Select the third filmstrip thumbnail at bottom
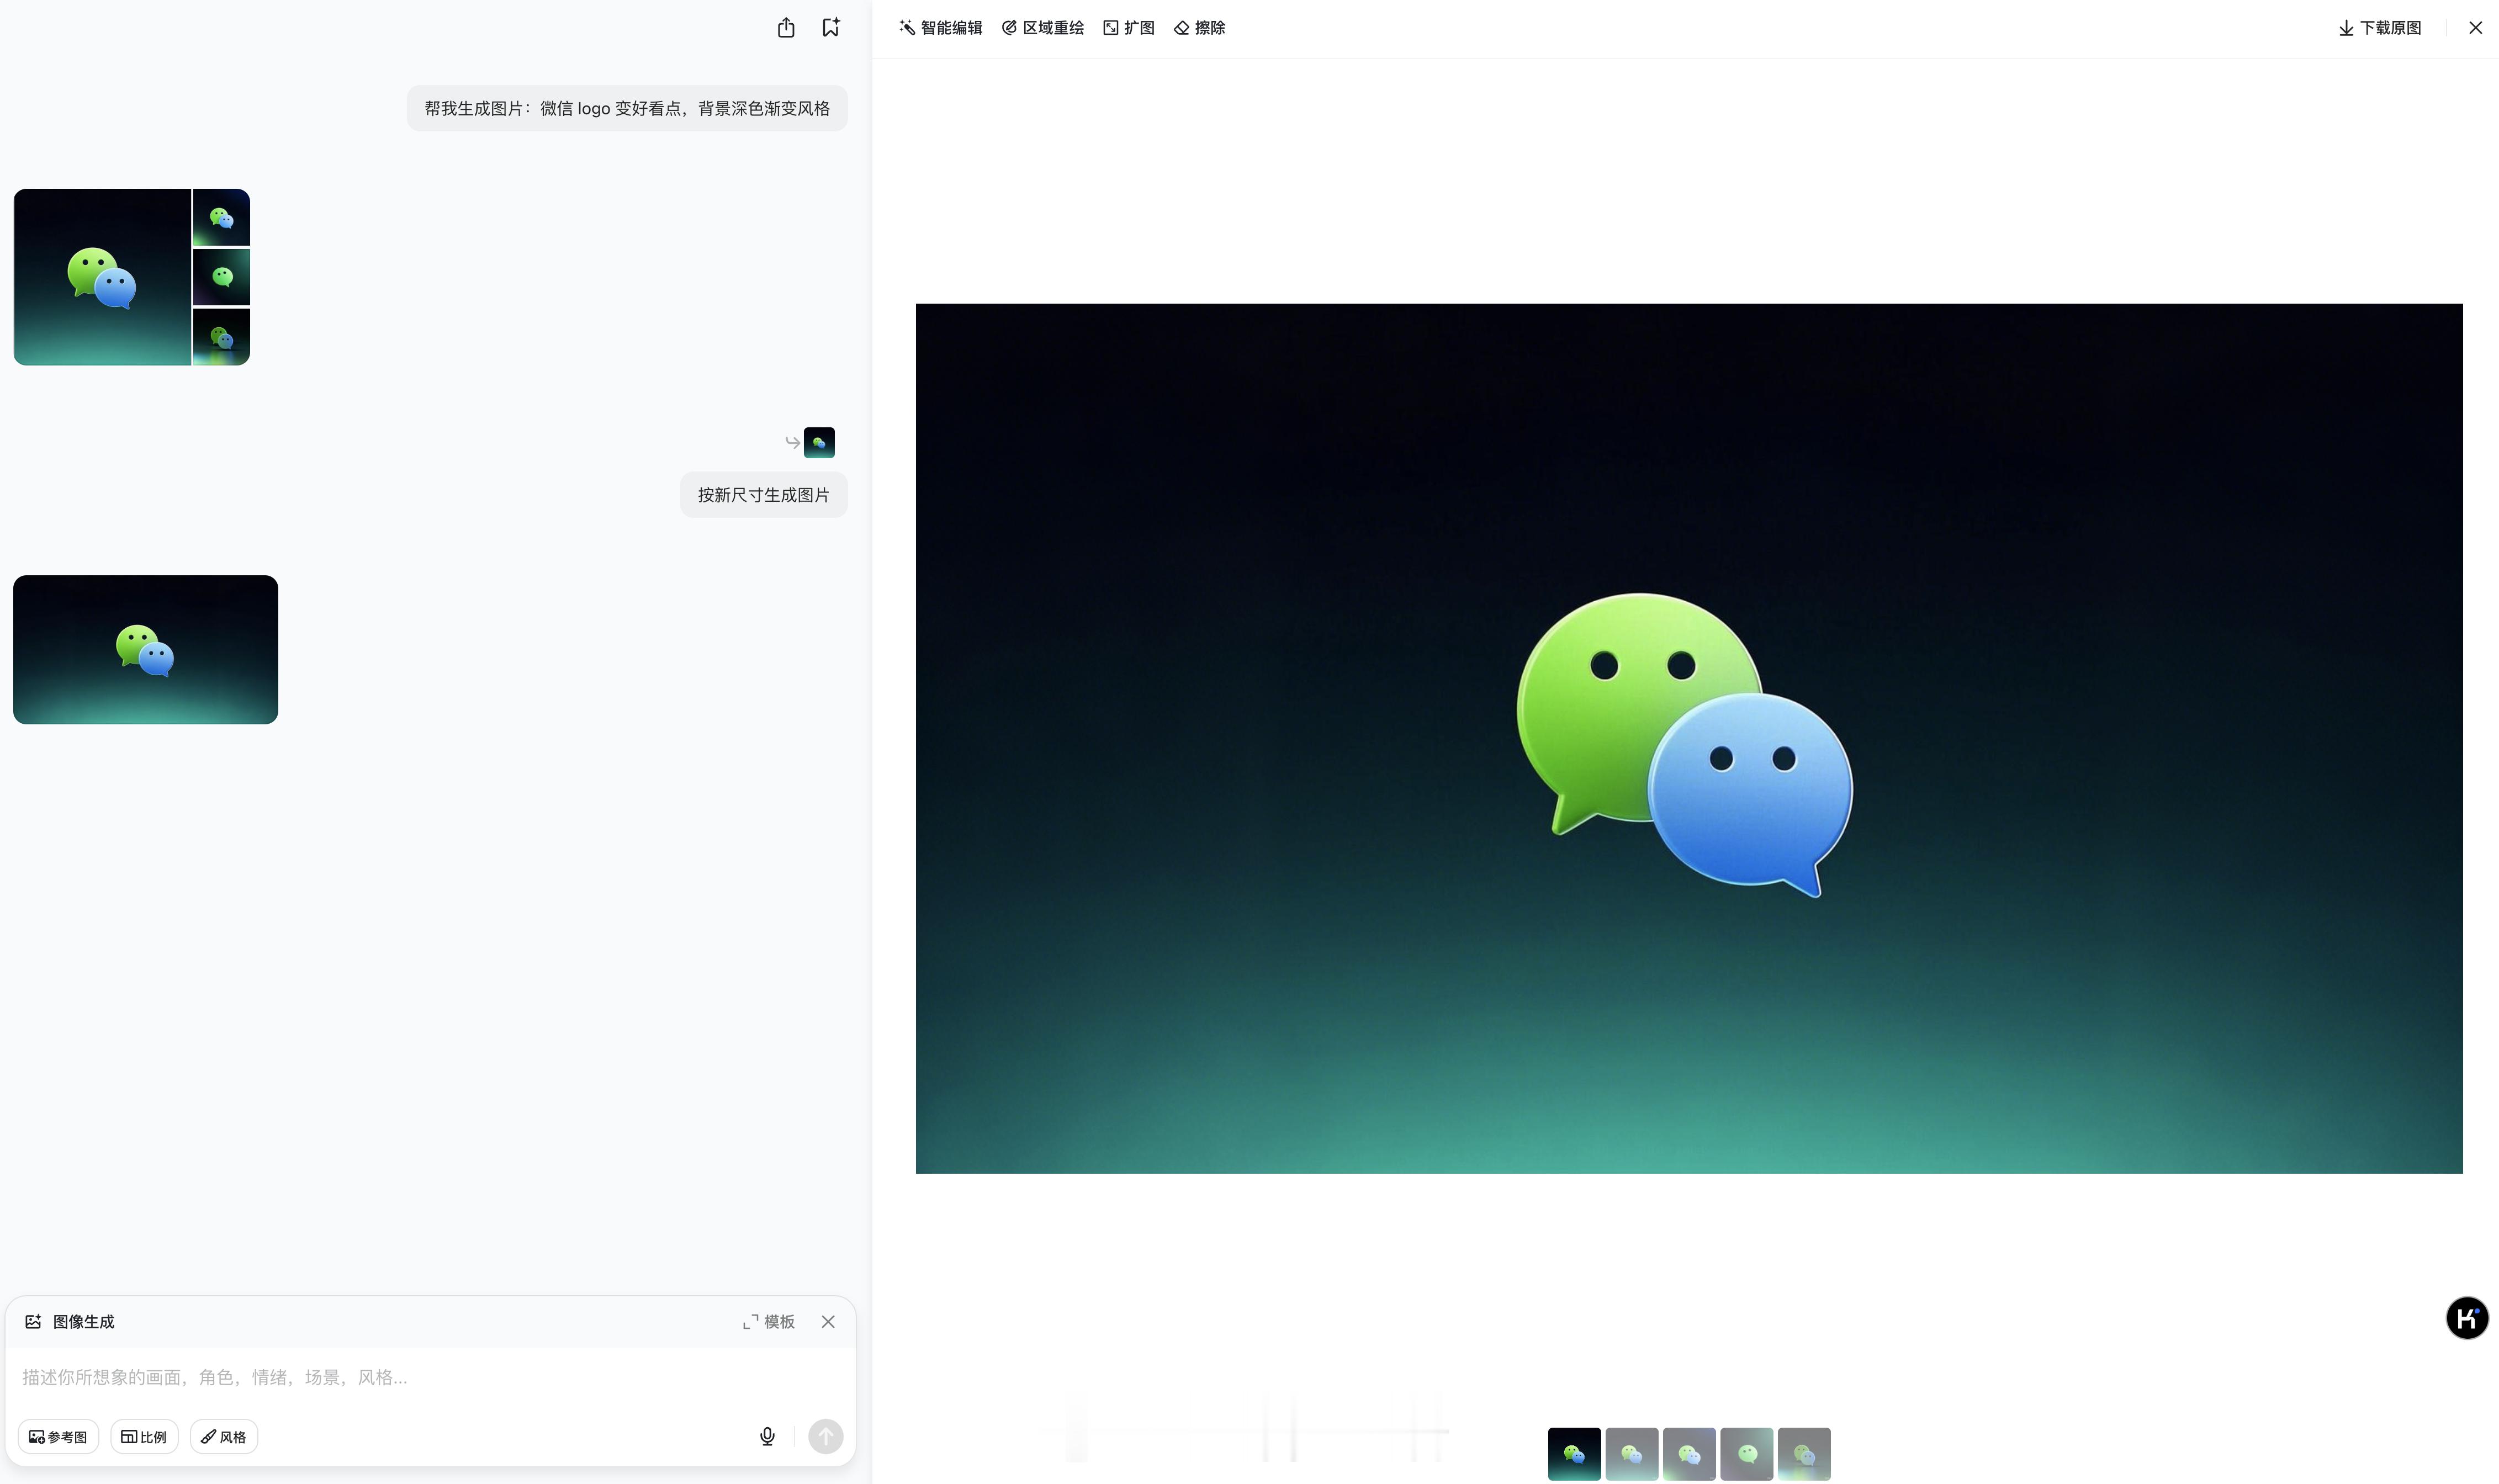The image size is (2499, 1484). pyautogui.click(x=1689, y=1454)
